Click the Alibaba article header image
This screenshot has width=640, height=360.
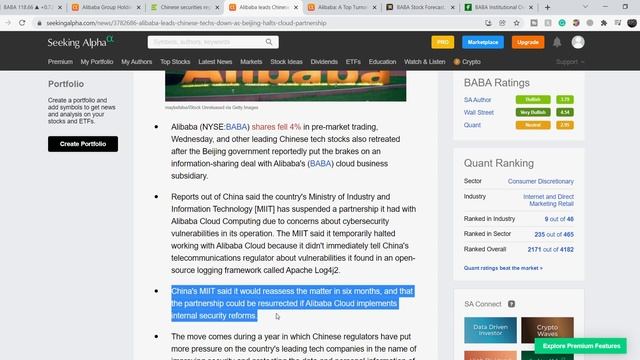click(x=285, y=86)
